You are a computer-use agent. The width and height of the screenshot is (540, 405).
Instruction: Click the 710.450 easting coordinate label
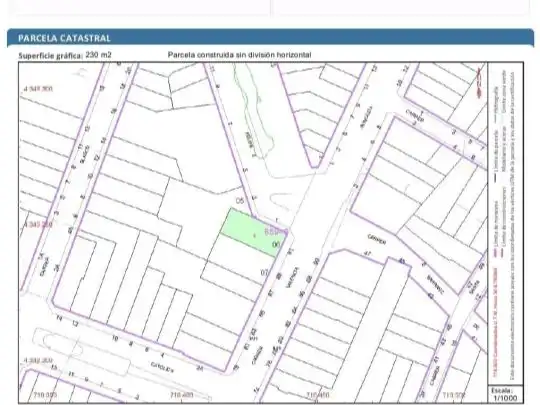pos(318,395)
